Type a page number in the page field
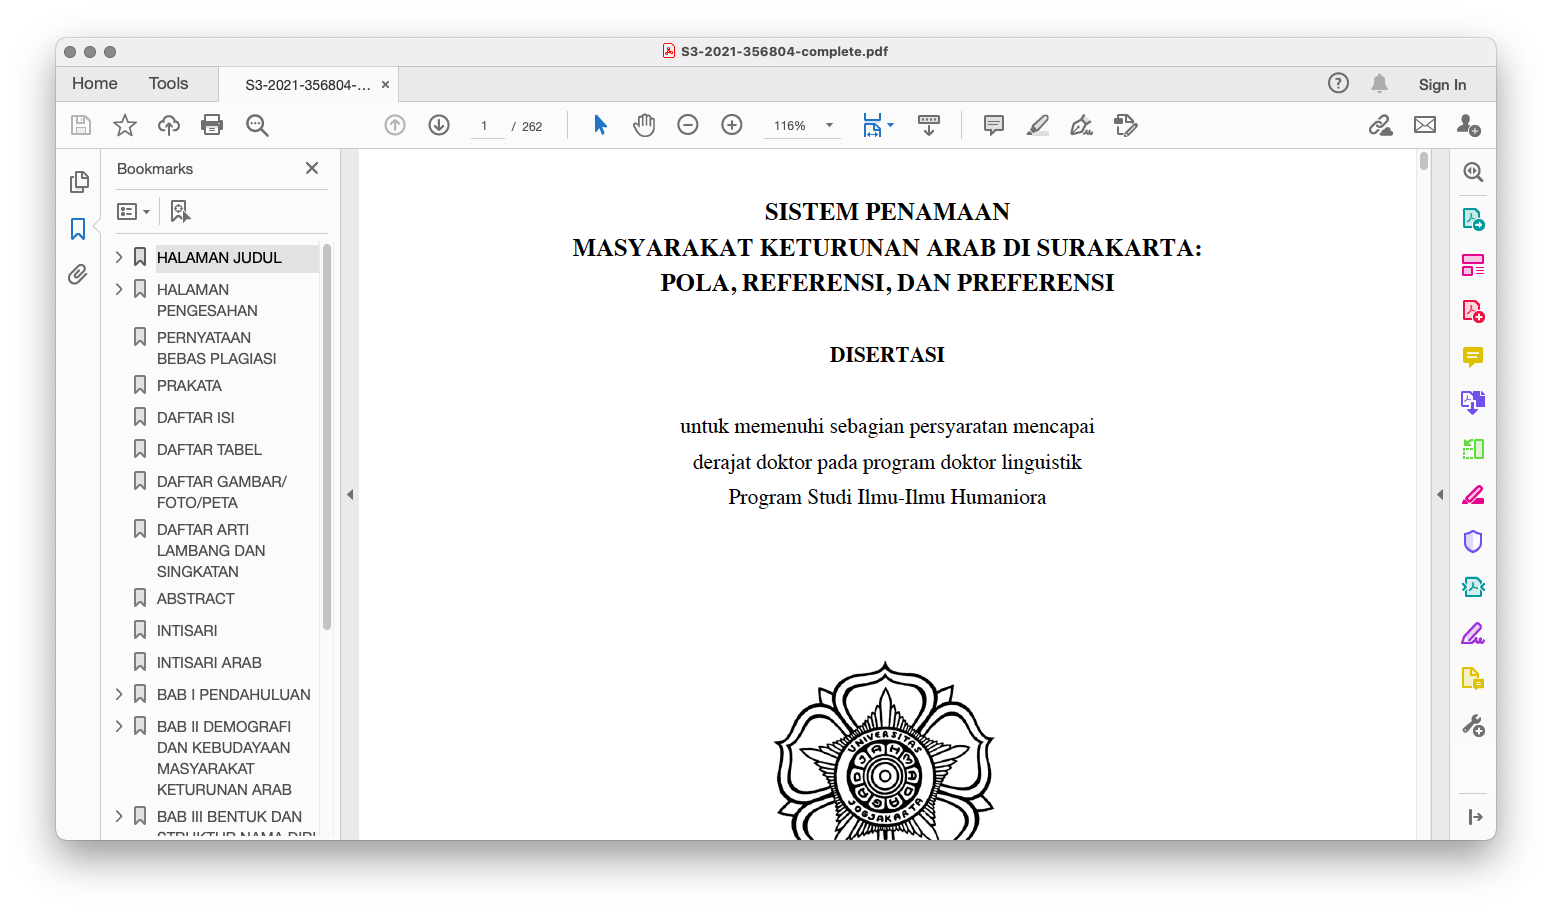This screenshot has width=1552, height=914. (487, 126)
